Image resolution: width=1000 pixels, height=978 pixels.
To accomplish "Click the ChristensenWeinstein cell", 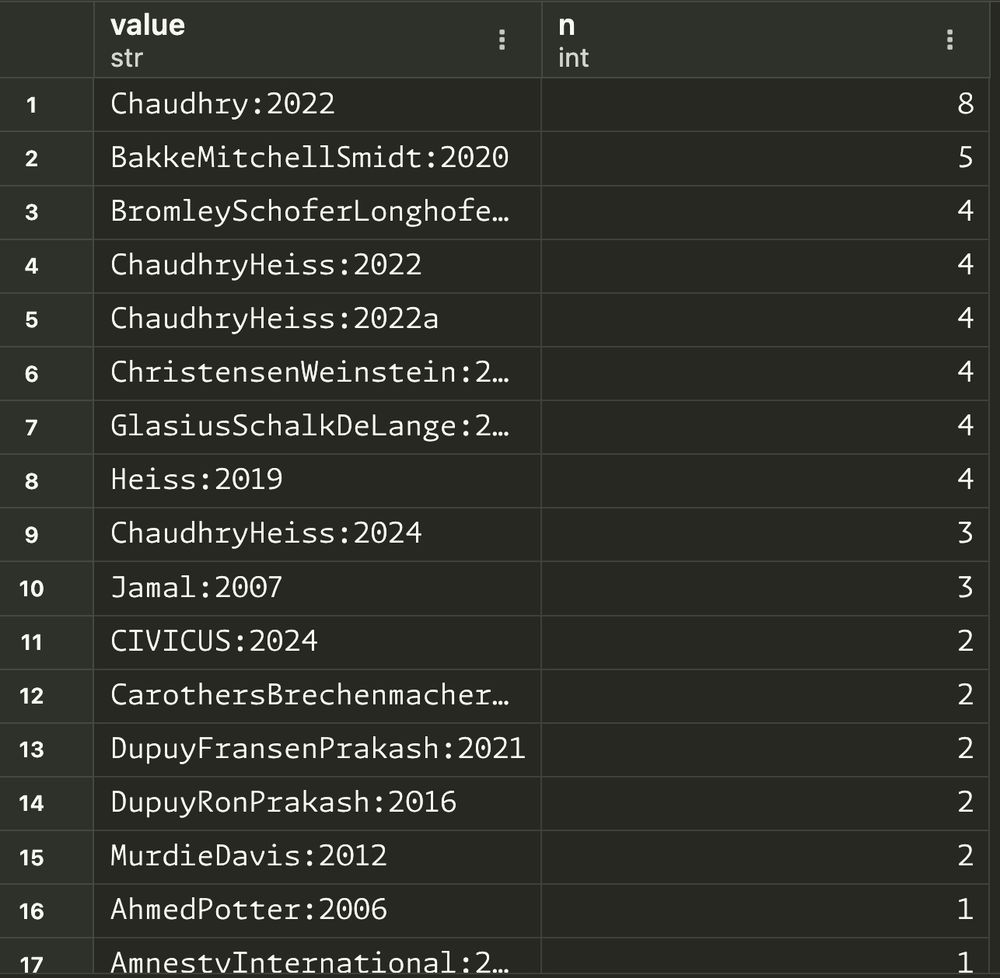I will tap(318, 373).
